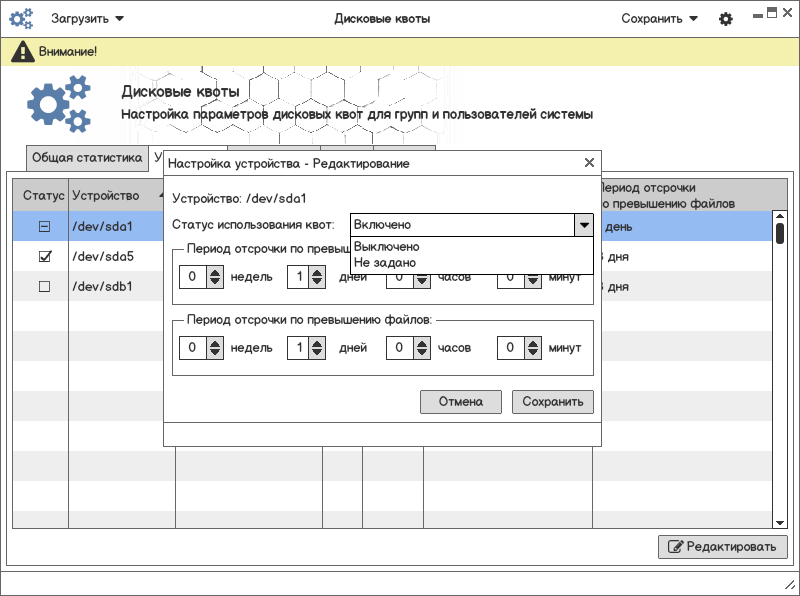Click the days spinner arrows in files period
Viewport: 800px width, 596px height.
point(317,348)
